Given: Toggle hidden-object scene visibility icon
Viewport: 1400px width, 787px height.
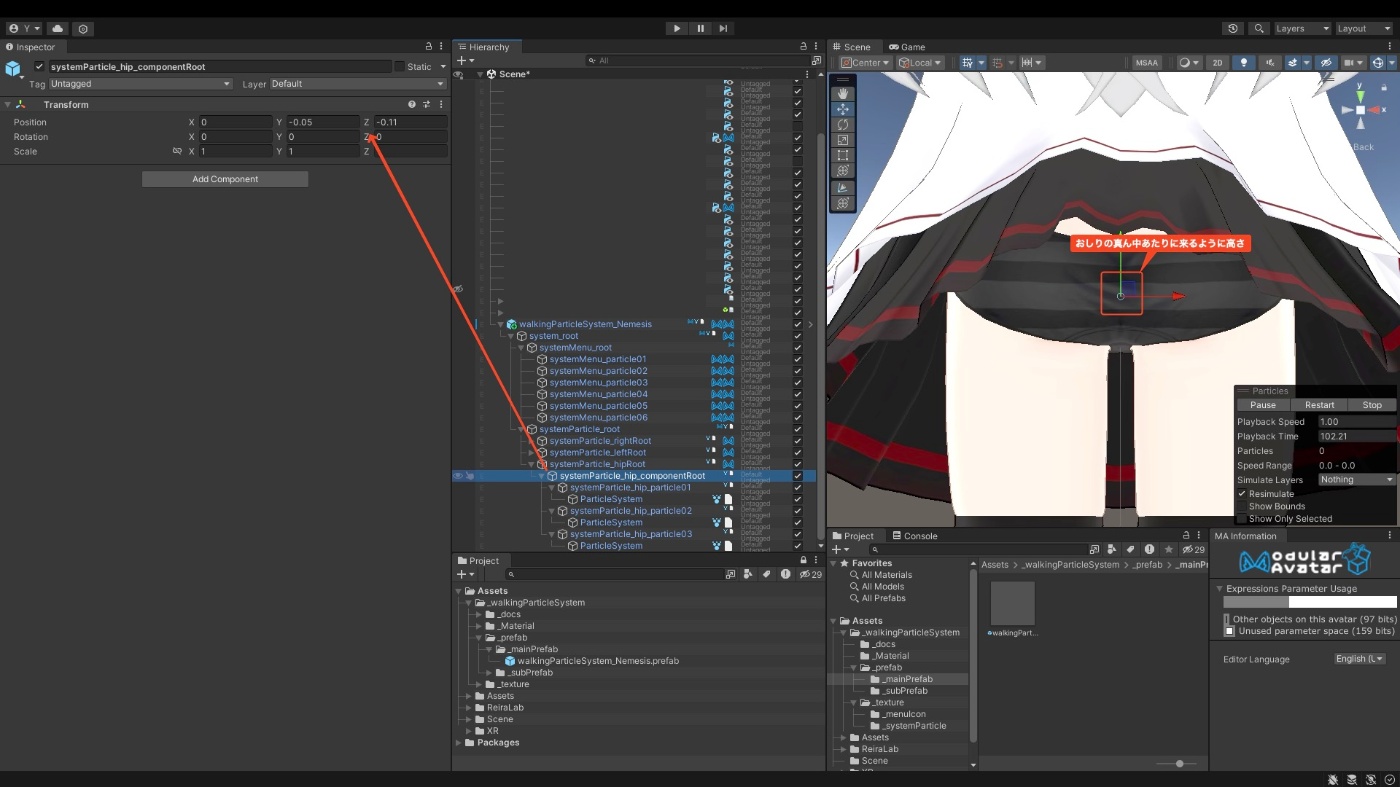Looking at the screenshot, I should point(1326,62).
